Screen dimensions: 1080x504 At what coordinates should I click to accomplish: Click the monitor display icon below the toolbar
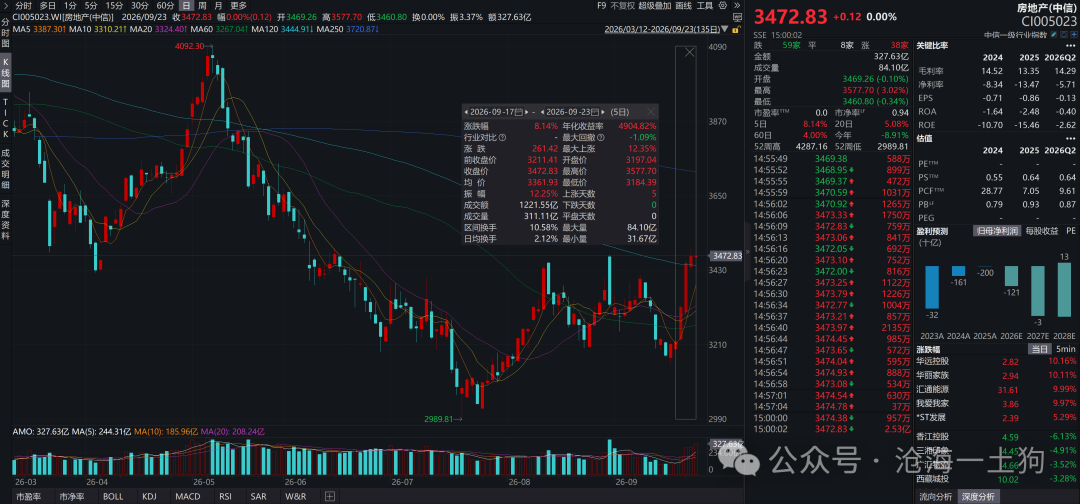pos(737,17)
